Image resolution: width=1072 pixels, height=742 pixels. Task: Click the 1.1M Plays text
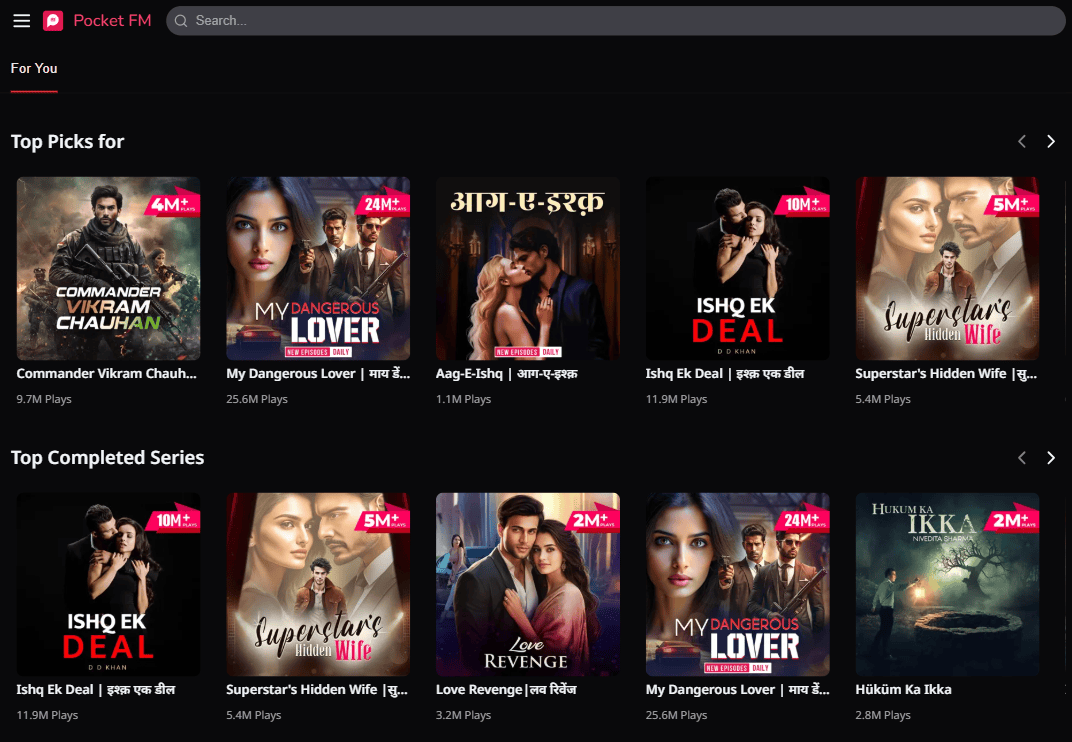[x=464, y=399]
